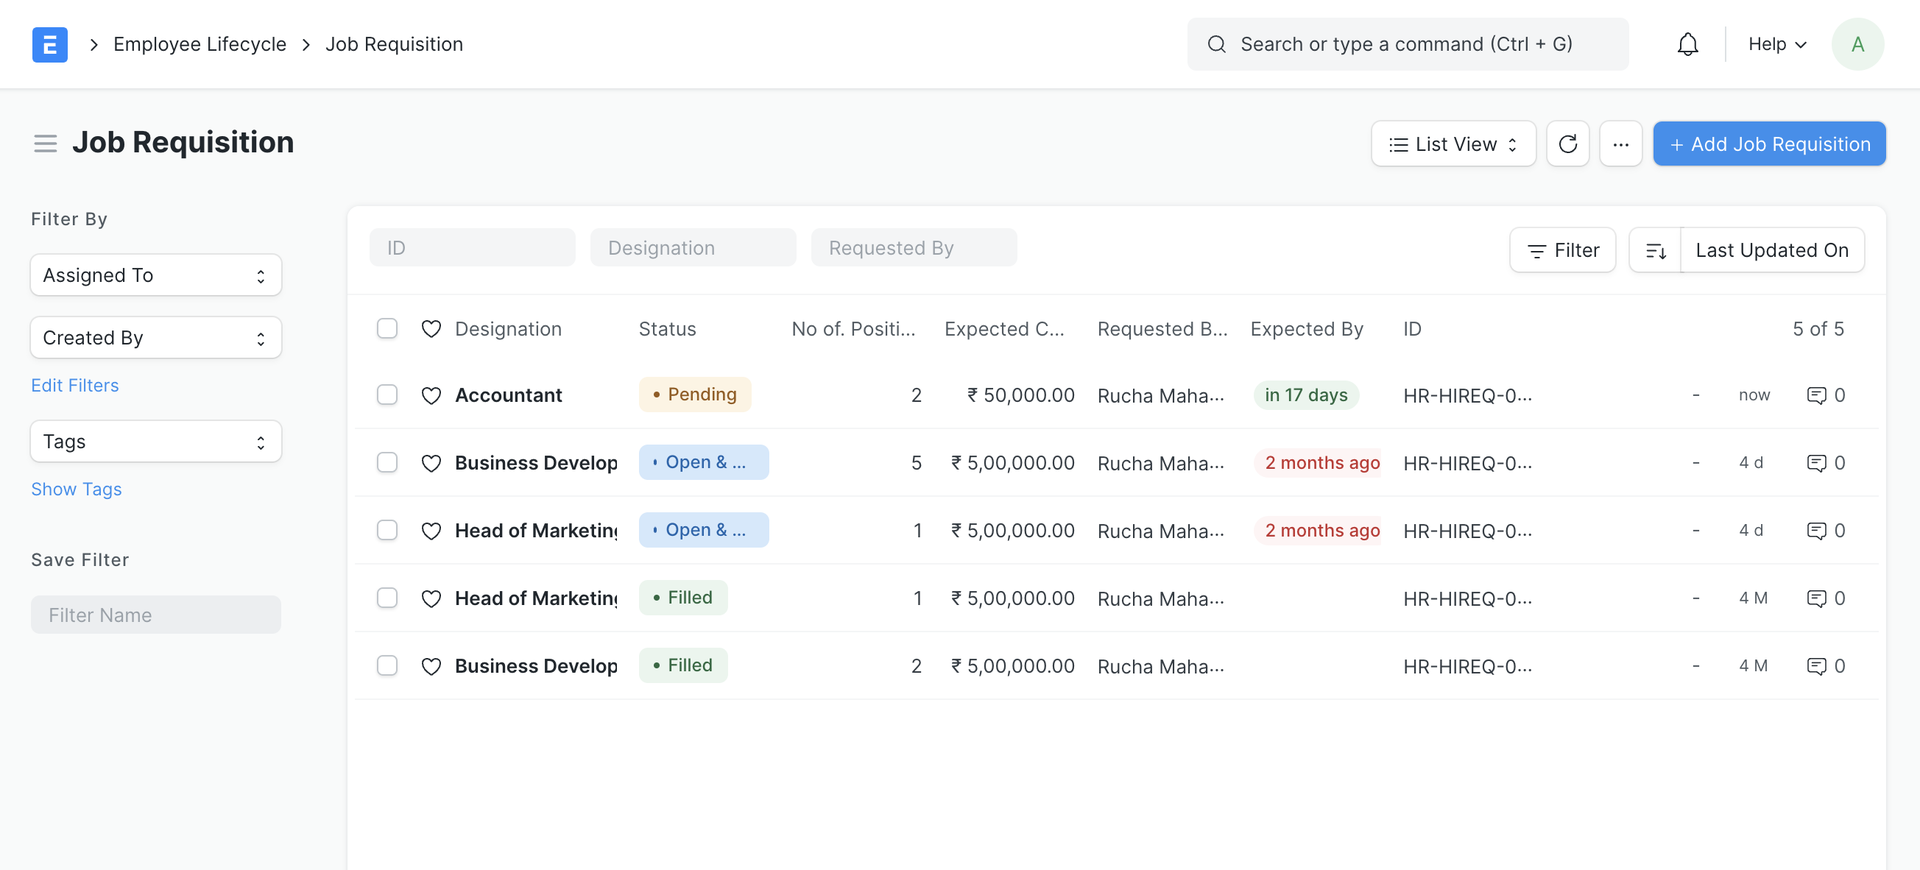The width and height of the screenshot is (1920, 870).
Task: Toggle sort order direction icon
Action: [1655, 251]
